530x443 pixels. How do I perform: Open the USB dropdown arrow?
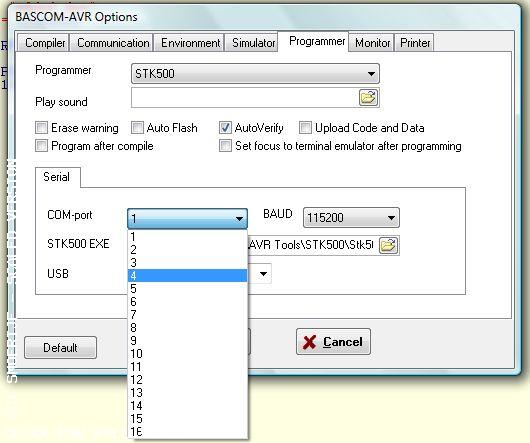click(263, 273)
